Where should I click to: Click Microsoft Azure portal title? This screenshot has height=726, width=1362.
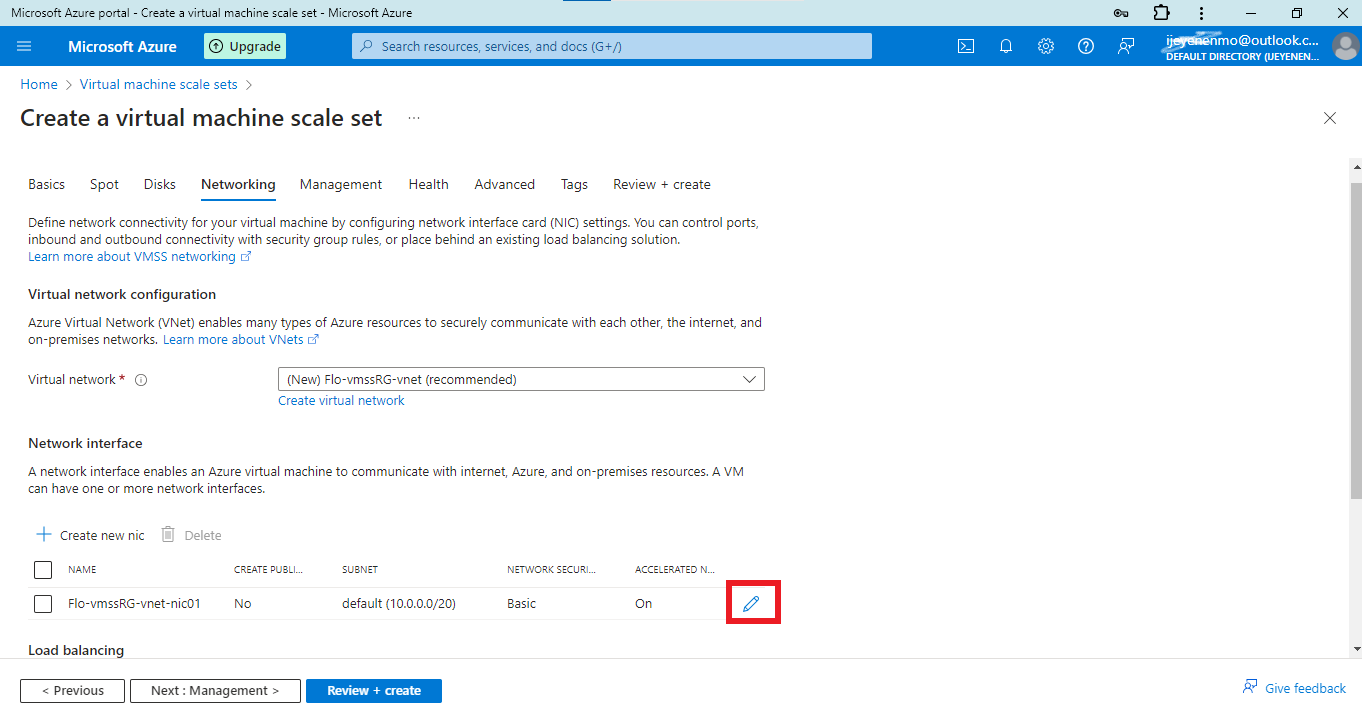pyautogui.click(x=122, y=46)
